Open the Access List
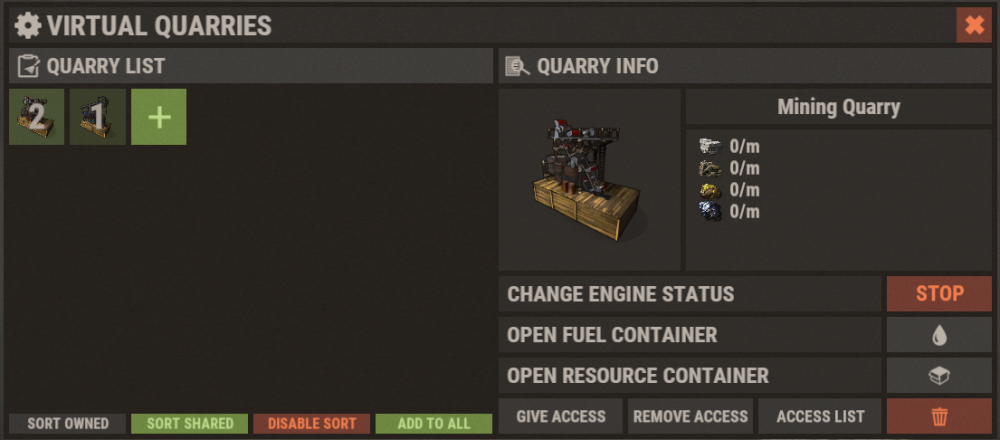The height and width of the screenshot is (440, 1000). pos(820,416)
